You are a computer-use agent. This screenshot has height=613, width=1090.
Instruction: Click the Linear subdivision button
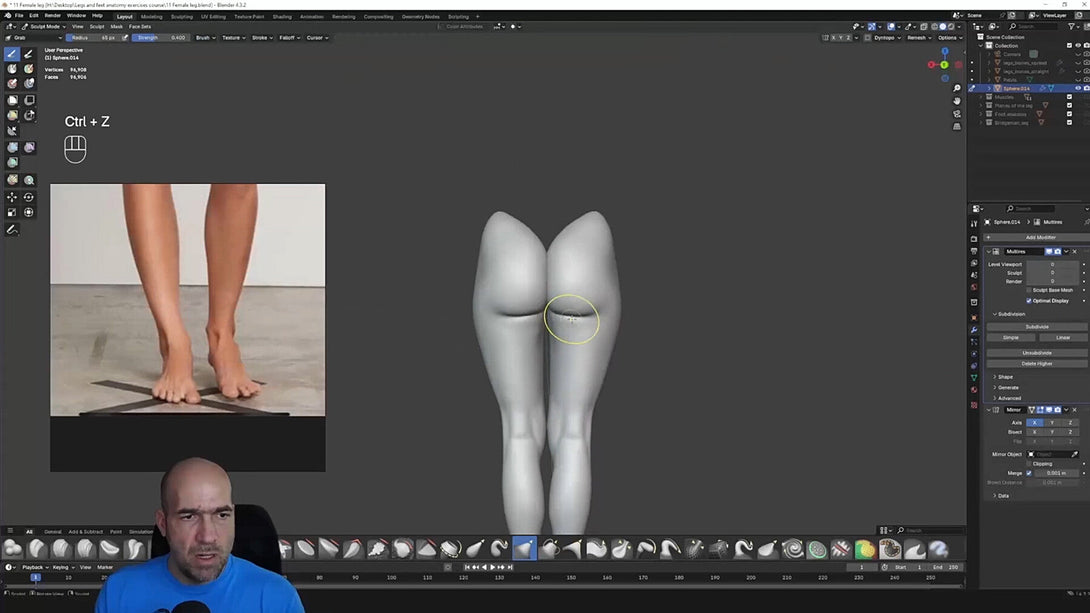(1063, 337)
